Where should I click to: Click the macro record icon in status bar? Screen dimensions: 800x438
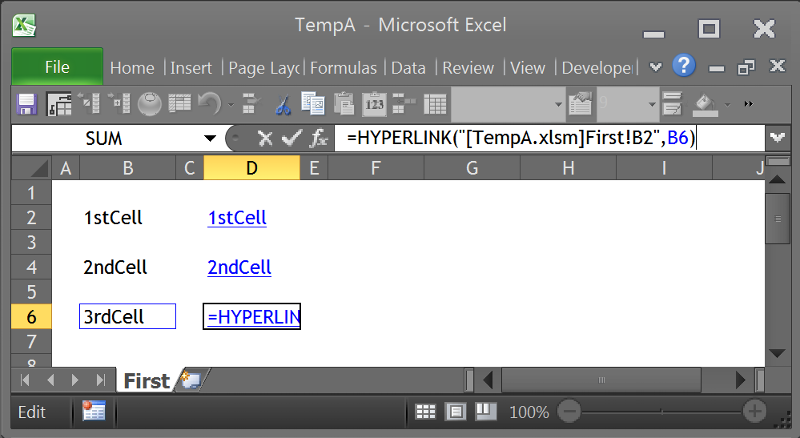click(94, 411)
